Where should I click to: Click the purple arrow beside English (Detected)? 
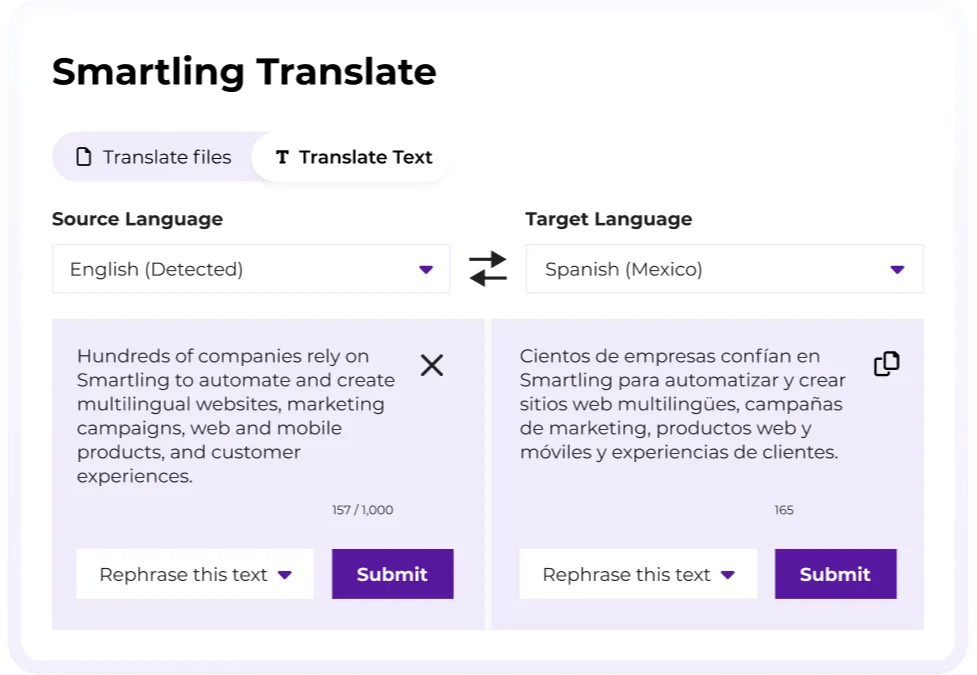pyautogui.click(x=426, y=270)
